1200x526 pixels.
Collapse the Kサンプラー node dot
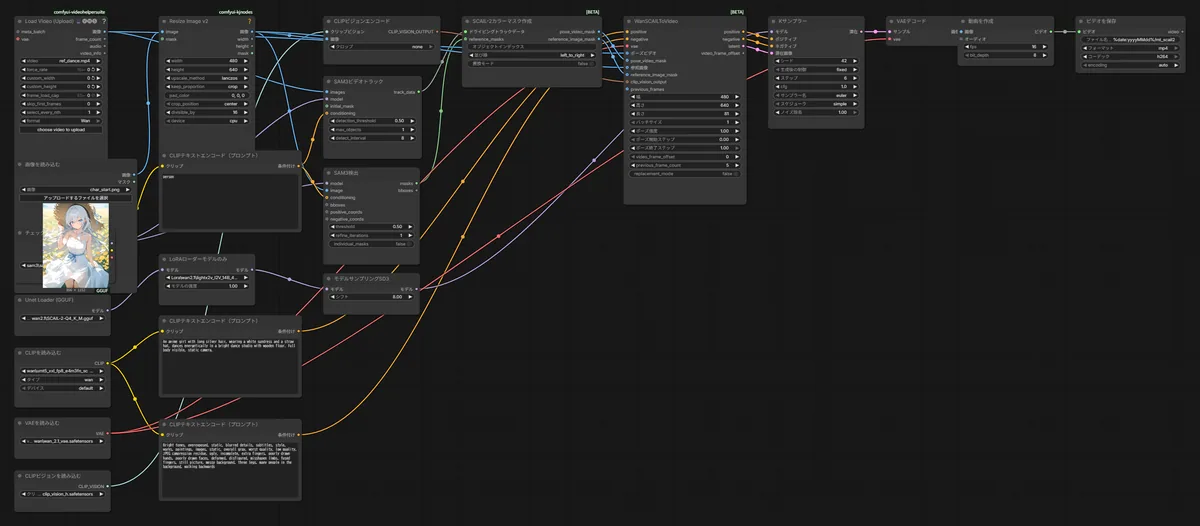pyautogui.click(x=773, y=21)
